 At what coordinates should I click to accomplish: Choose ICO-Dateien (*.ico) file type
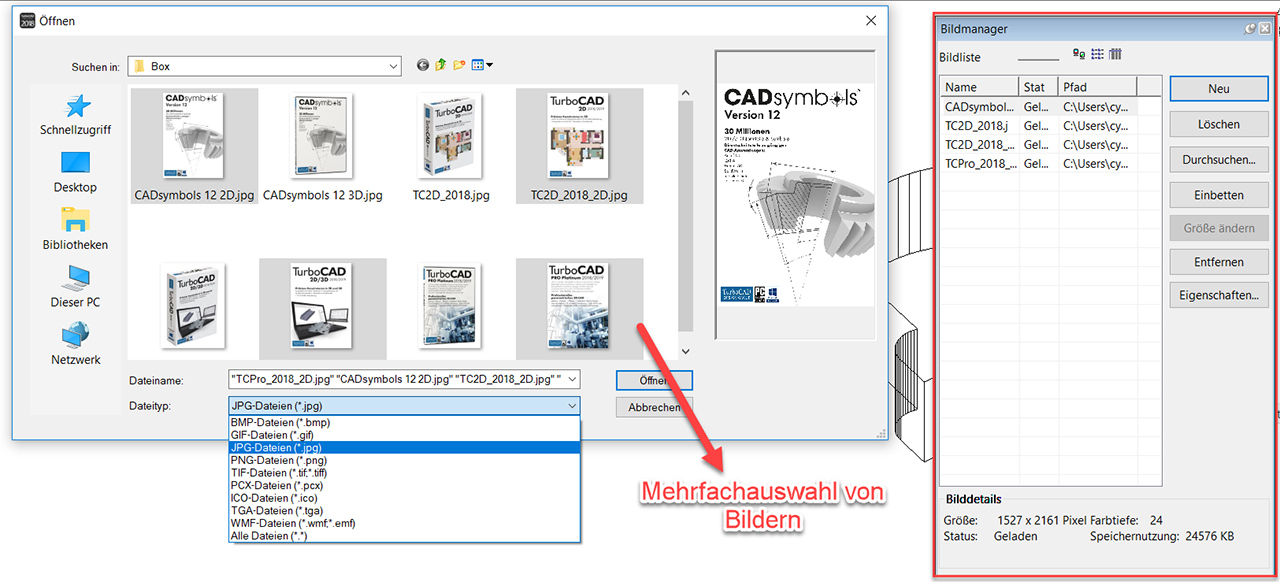[x=404, y=498]
